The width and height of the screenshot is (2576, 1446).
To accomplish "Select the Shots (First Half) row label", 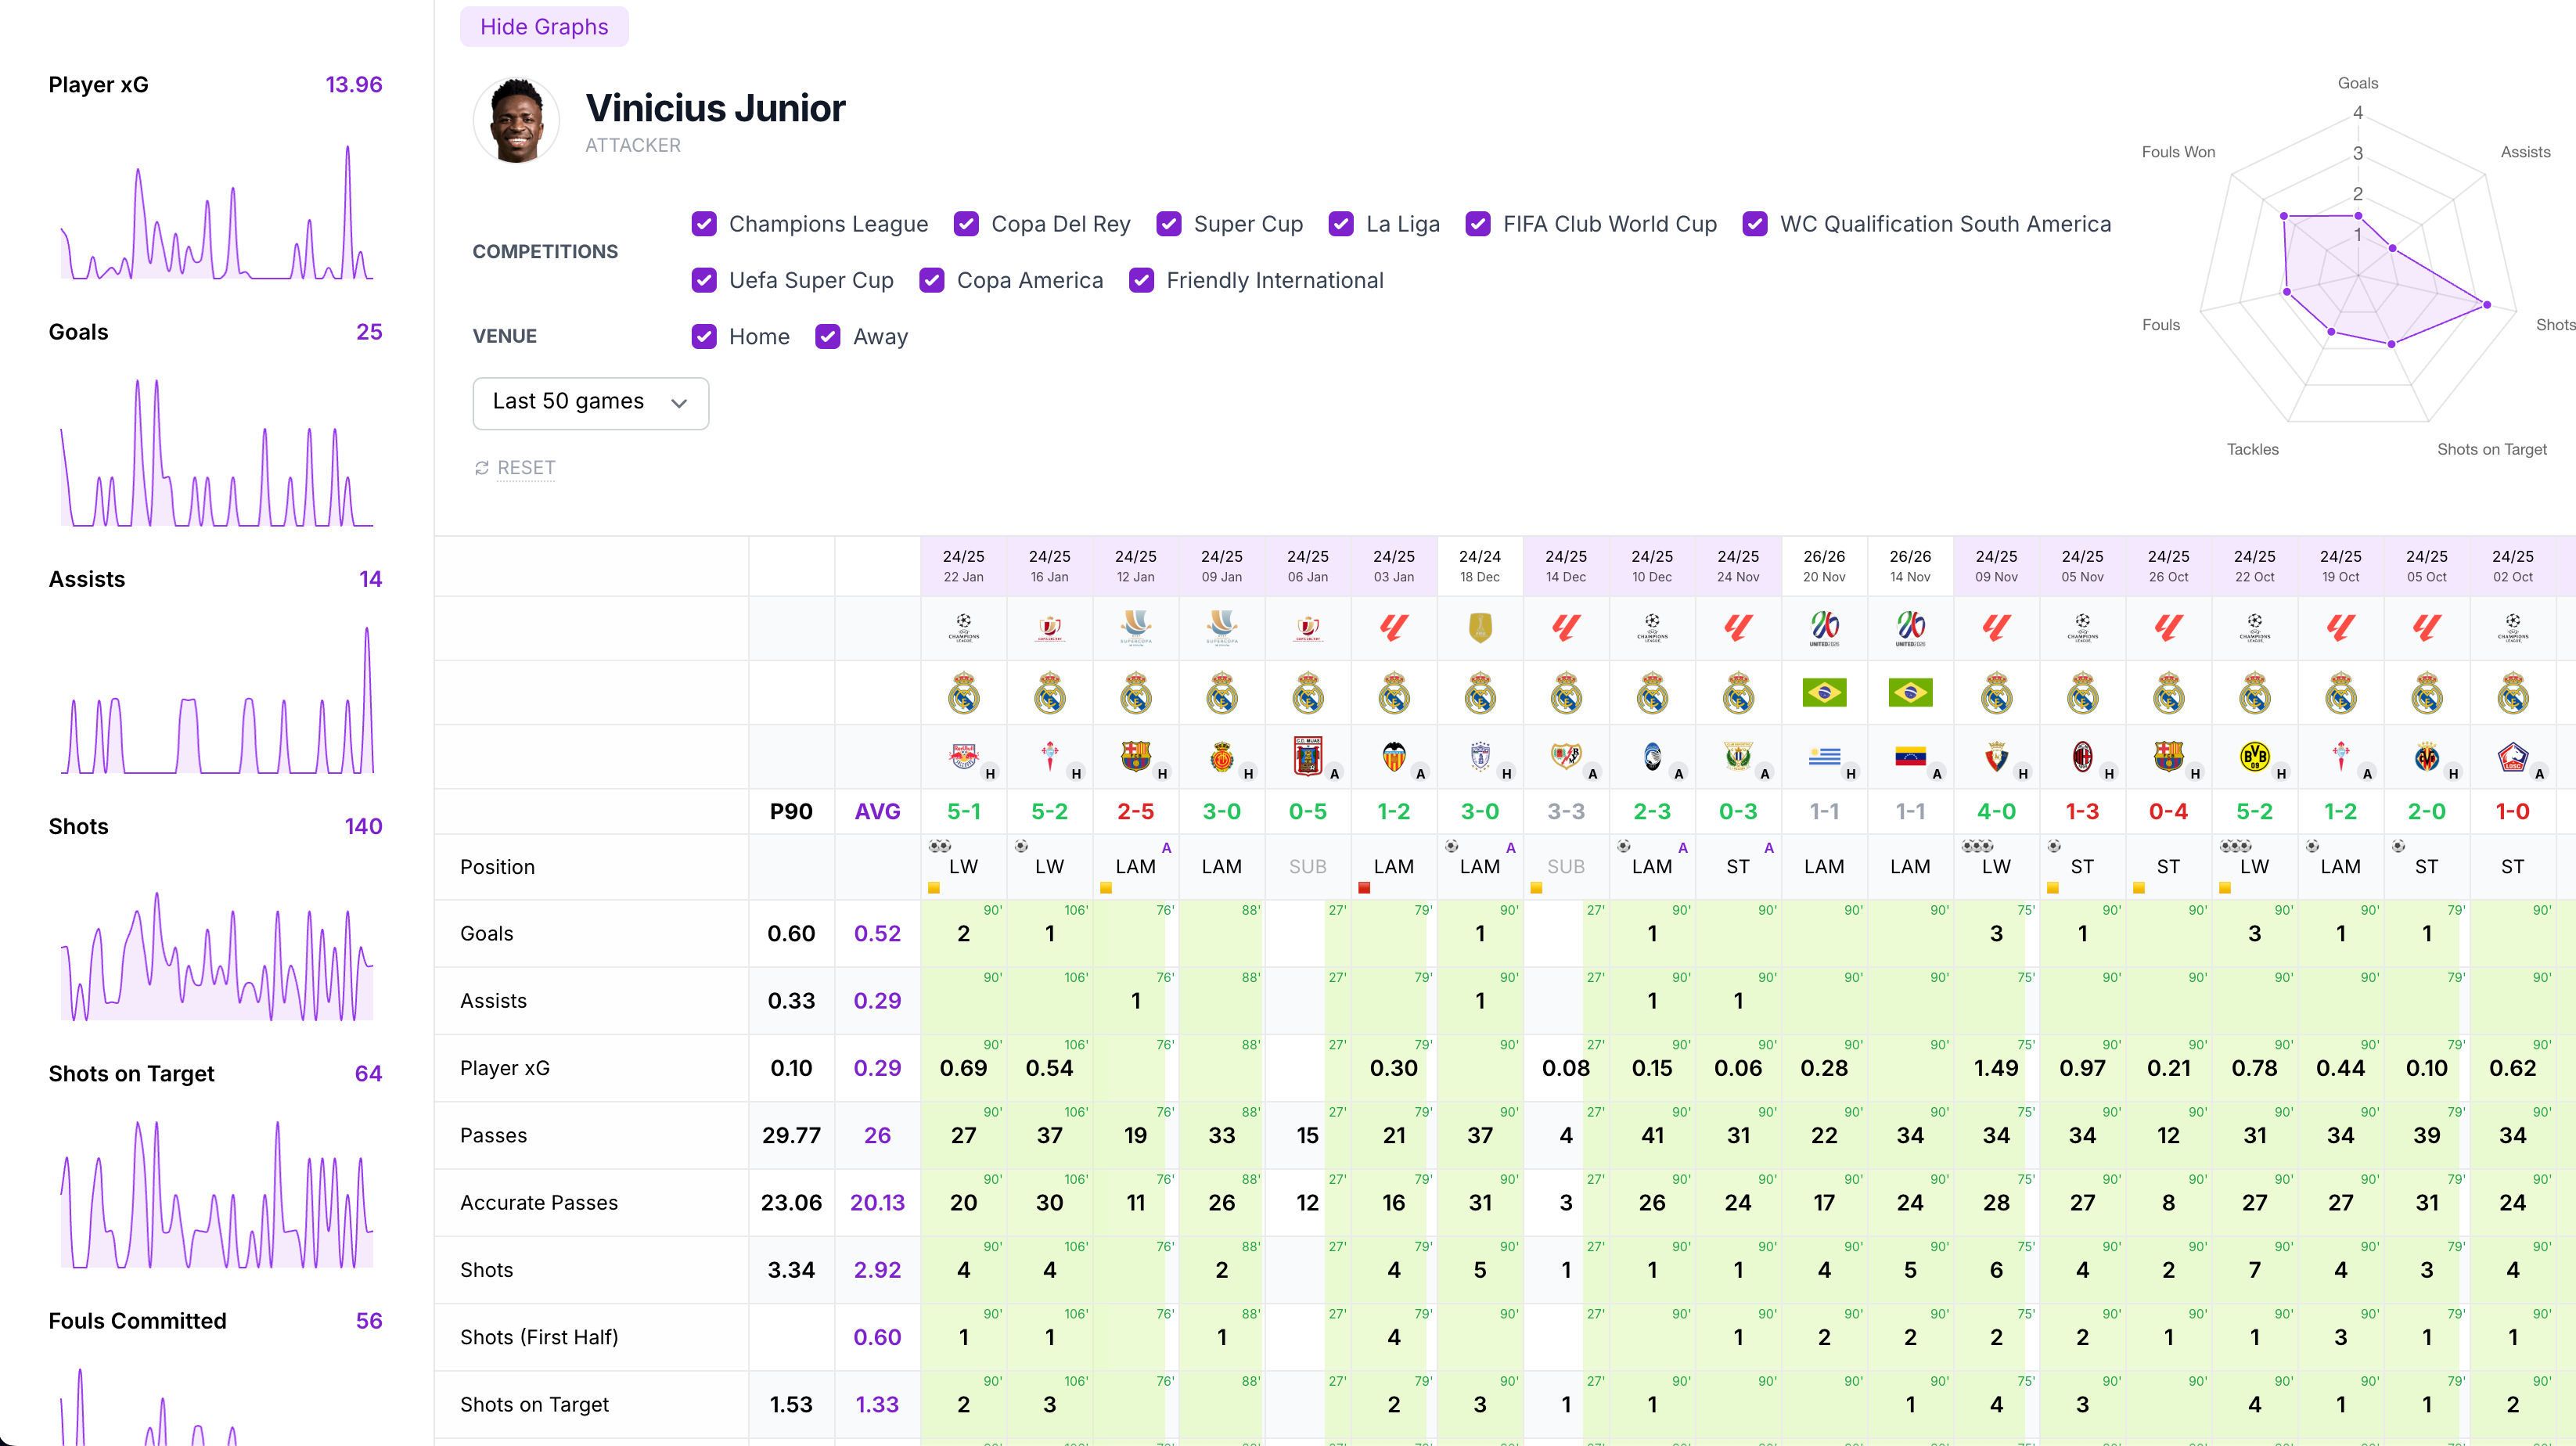I will coord(539,1337).
